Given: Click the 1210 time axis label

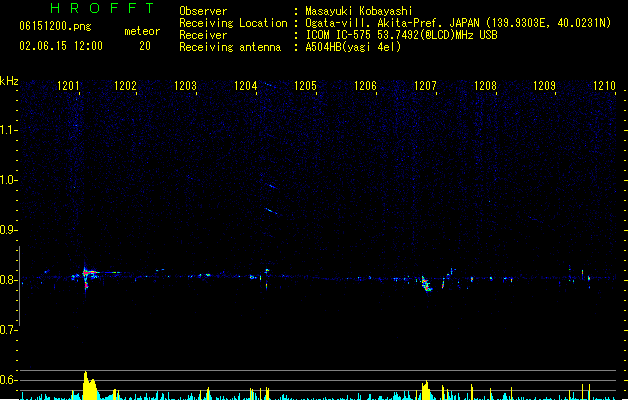Looking at the screenshot, I should pos(604,85).
